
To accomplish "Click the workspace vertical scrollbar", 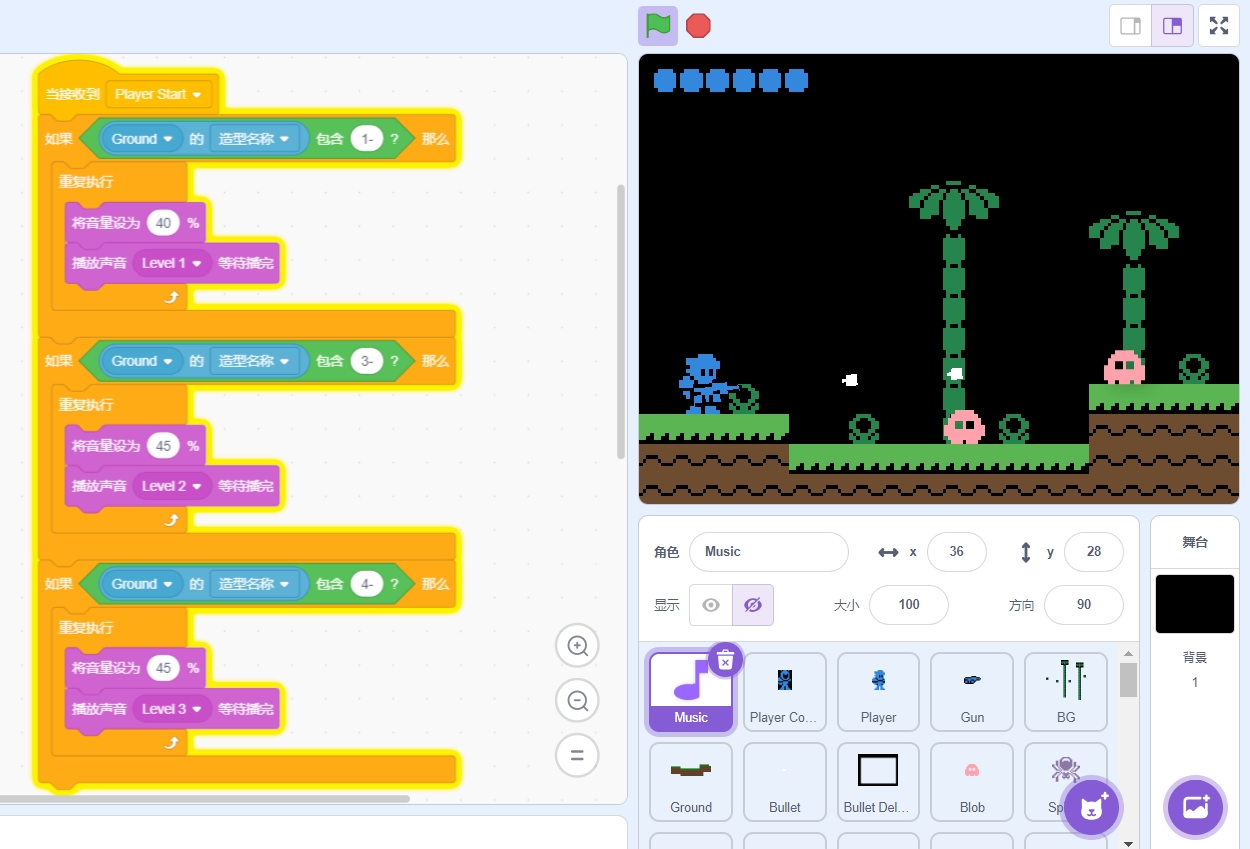I will tap(620, 321).
